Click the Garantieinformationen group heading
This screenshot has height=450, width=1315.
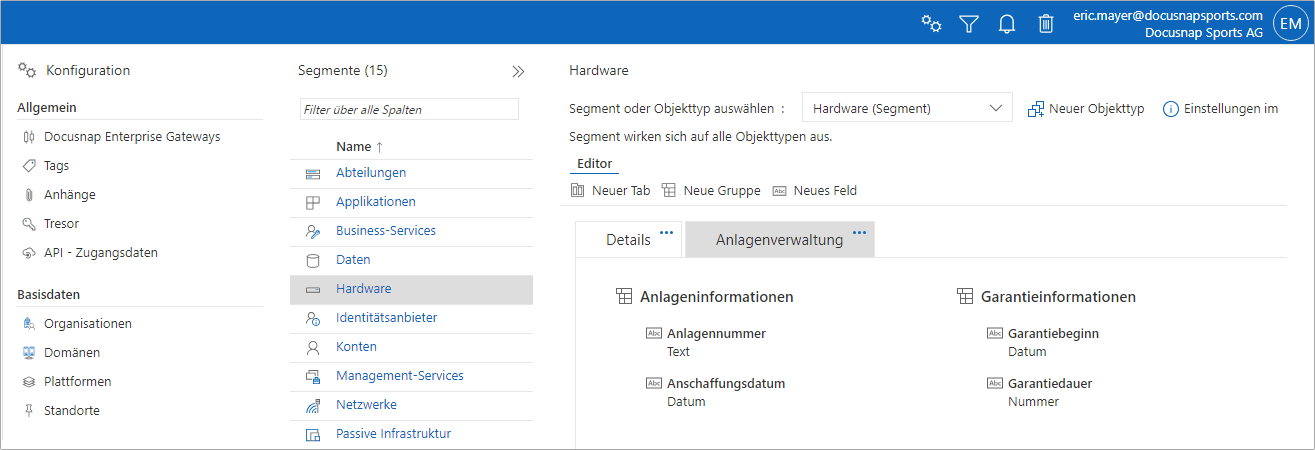(x=1059, y=297)
